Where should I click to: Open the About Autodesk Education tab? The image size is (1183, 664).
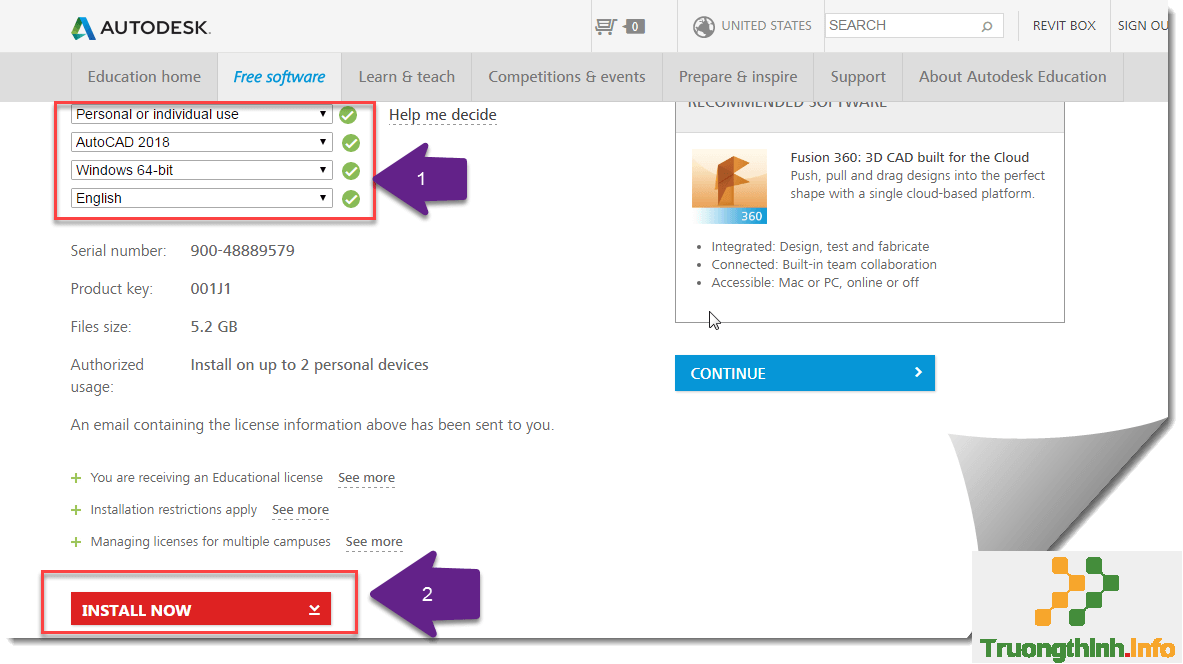pos(1012,77)
